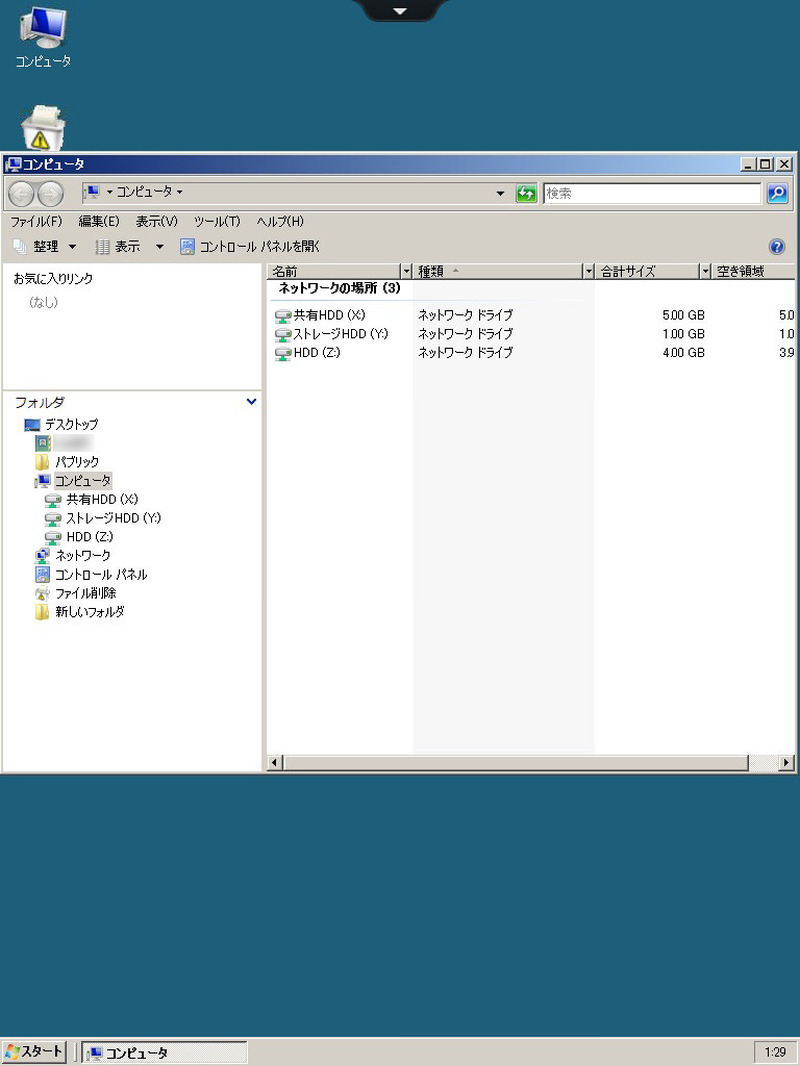Click the back navigation arrow button

[22, 193]
